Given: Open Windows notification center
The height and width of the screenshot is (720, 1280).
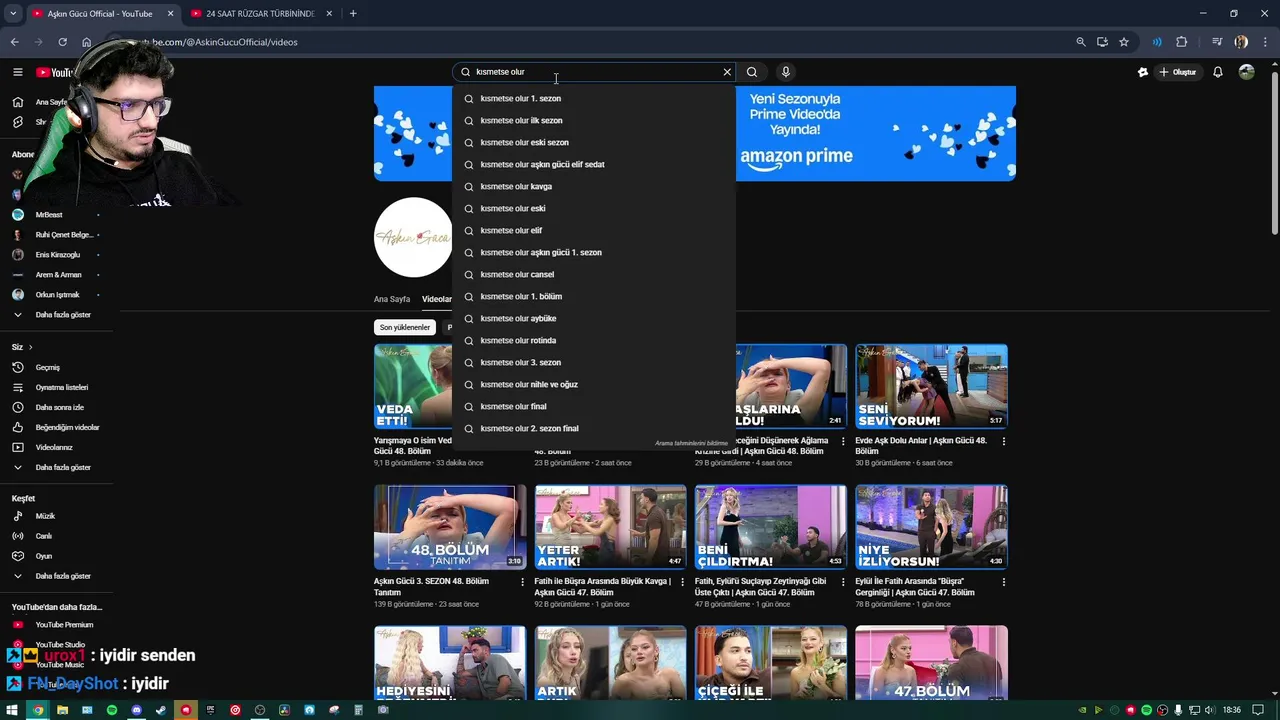Looking at the screenshot, I should tap(1258, 710).
